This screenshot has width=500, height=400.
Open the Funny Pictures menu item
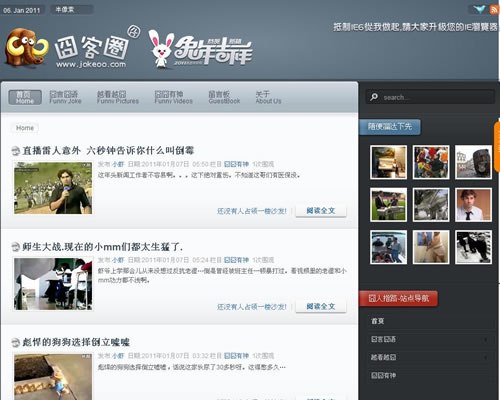pos(118,97)
